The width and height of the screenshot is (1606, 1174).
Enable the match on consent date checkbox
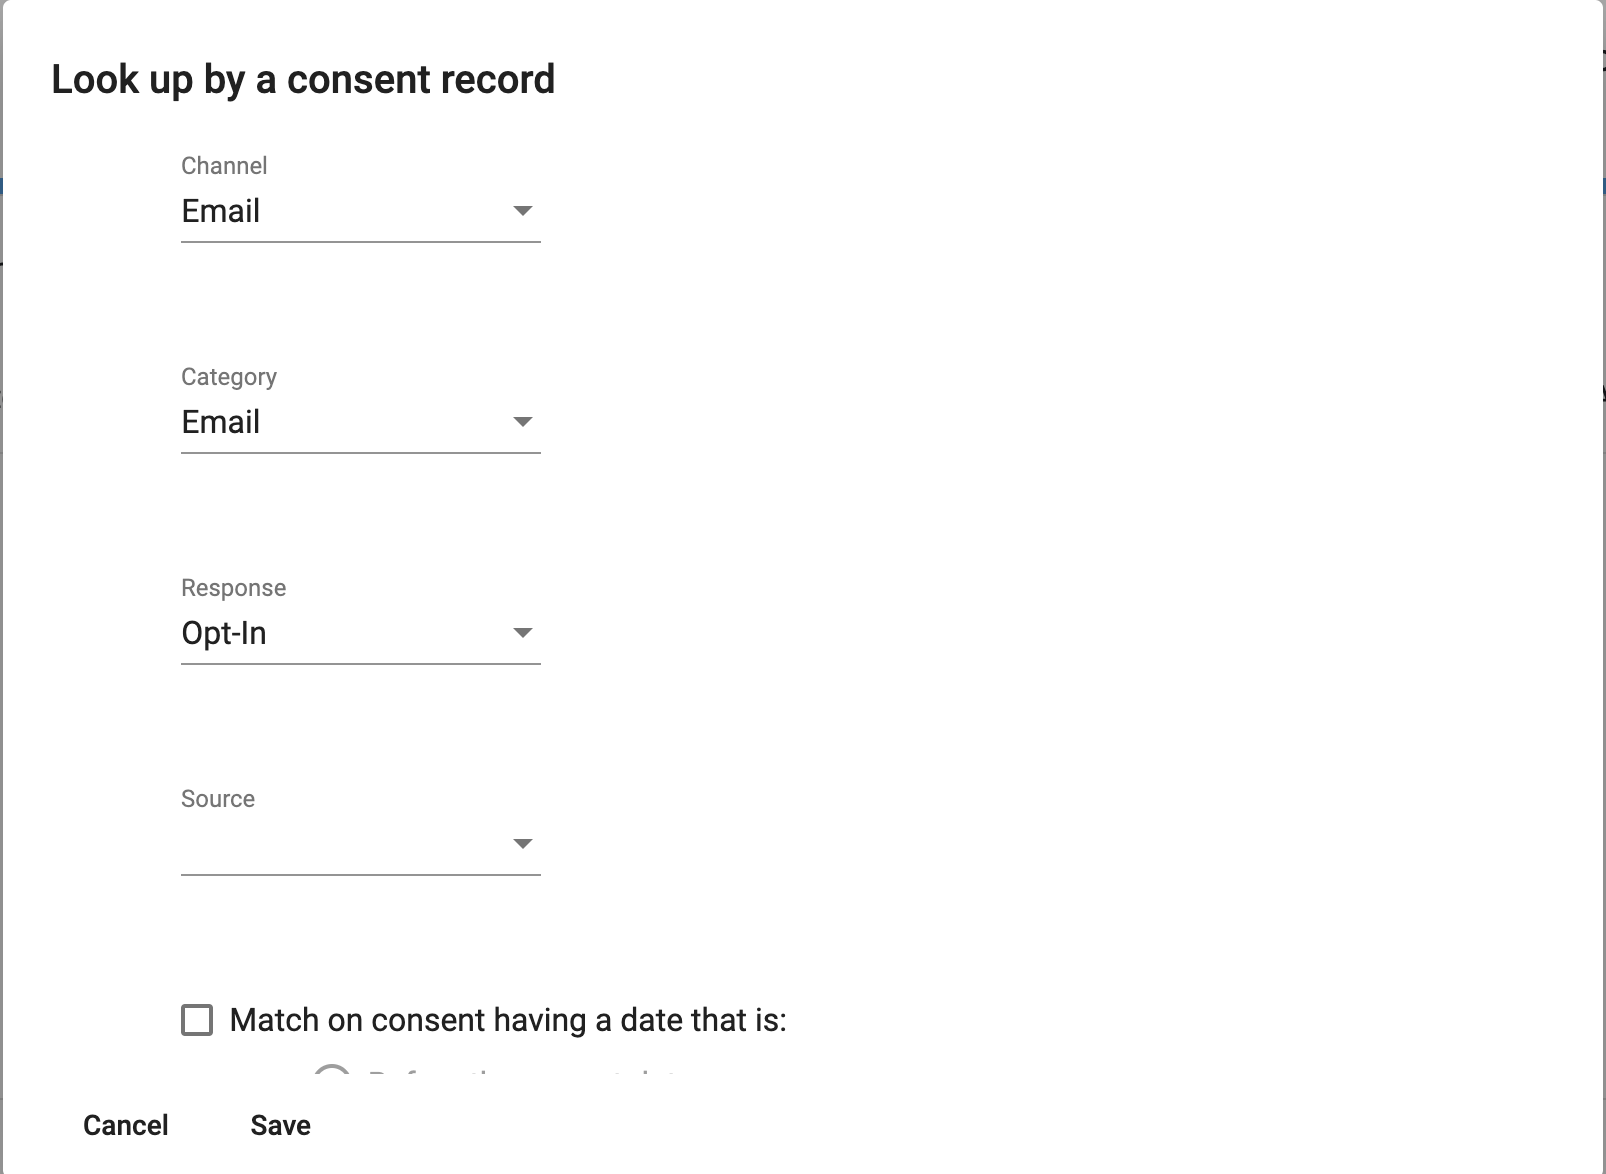pos(197,1020)
